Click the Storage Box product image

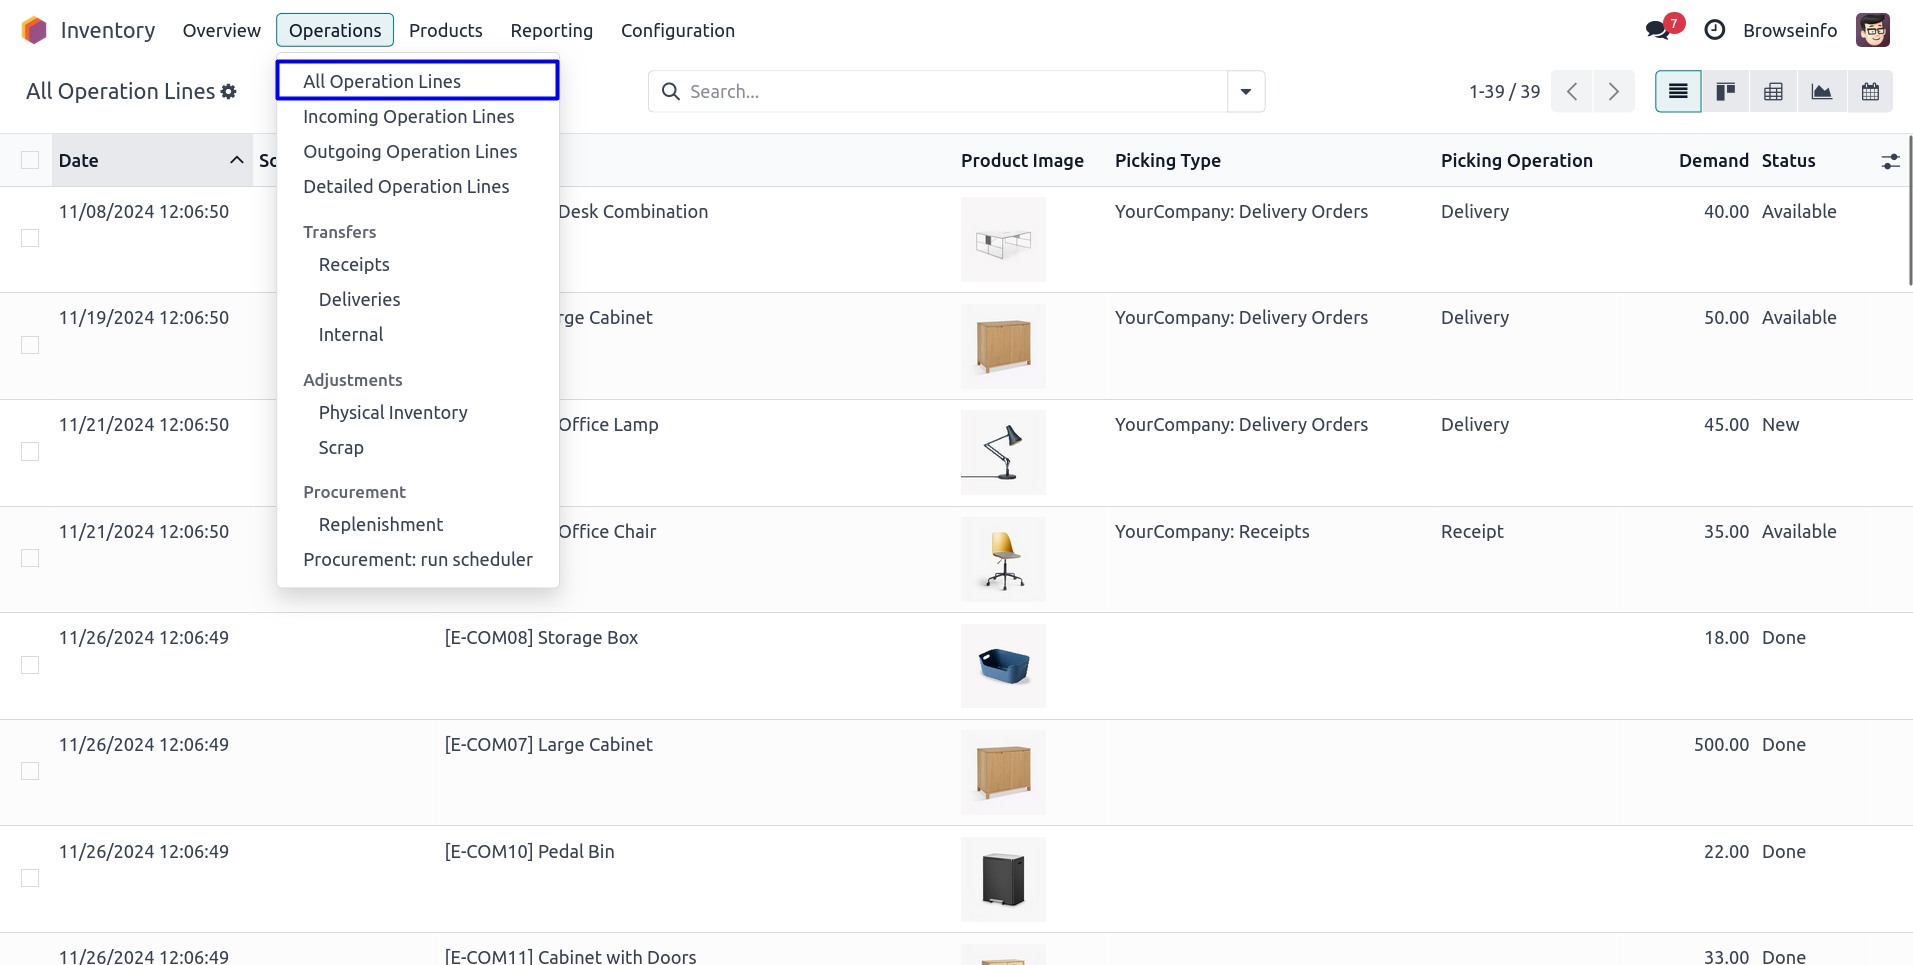pyautogui.click(x=1003, y=666)
